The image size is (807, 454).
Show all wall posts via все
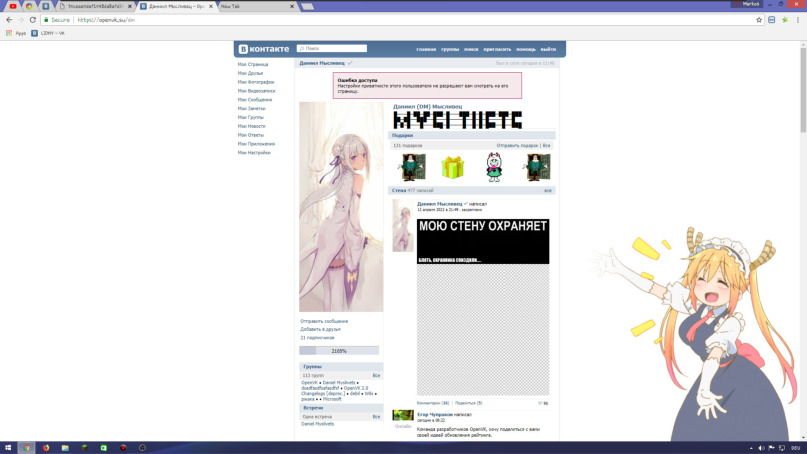[548, 190]
